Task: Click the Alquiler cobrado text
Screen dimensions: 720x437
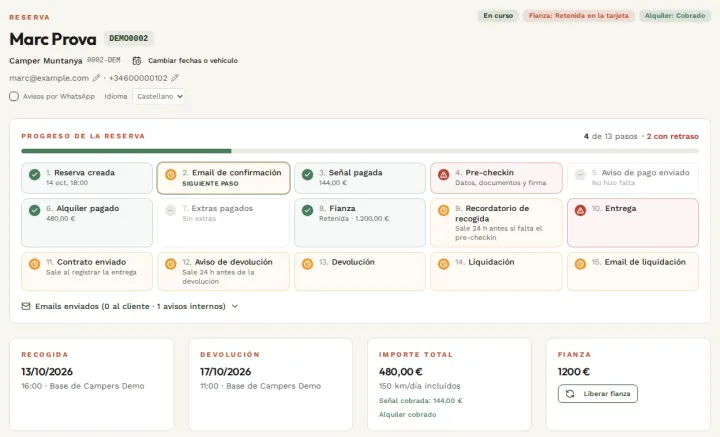Action: 407,415
